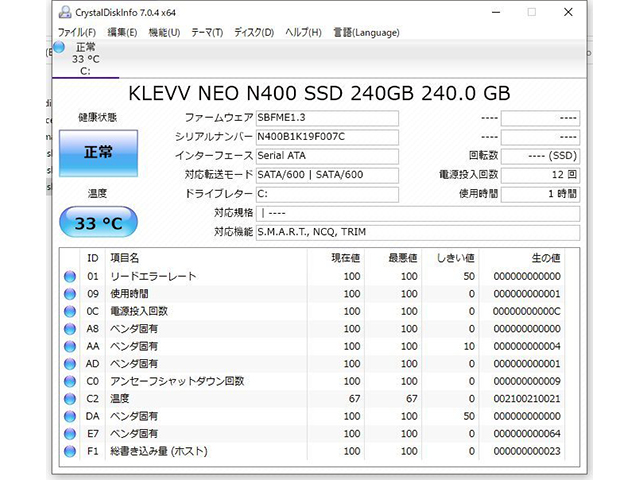Click the 対応規格 field showing | ----
The width and height of the screenshot is (640, 480).
point(418,213)
